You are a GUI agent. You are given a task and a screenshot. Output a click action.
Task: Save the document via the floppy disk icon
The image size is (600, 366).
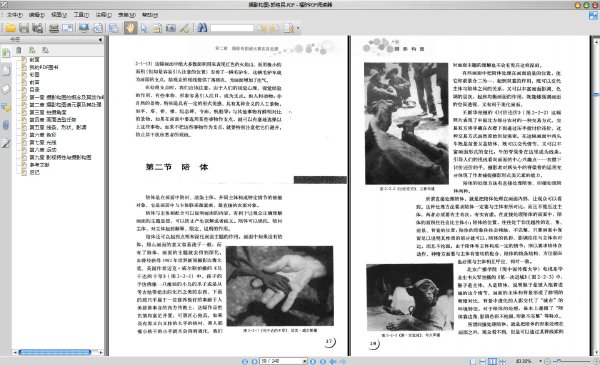pyautogui.click(x=24, y=28)
